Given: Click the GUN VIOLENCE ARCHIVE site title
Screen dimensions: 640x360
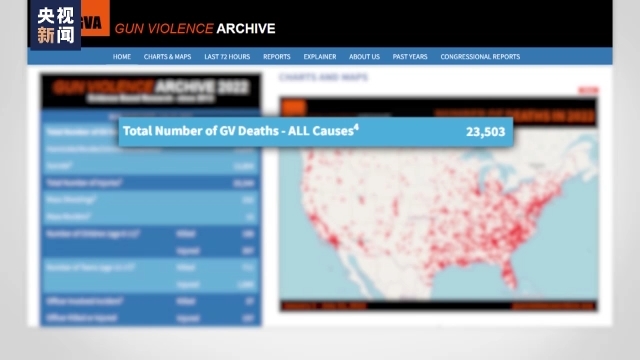Looking at the screenshot, I should (195, 29).
